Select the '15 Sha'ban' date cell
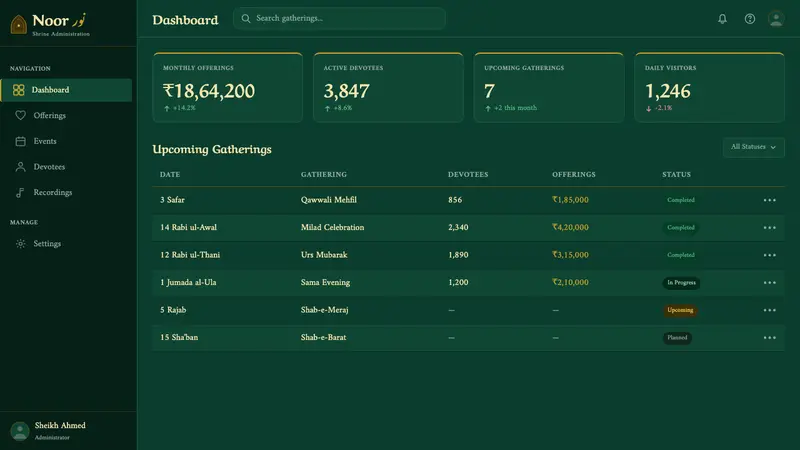Screen dimensions: 800x450 [x=179, y=338]
